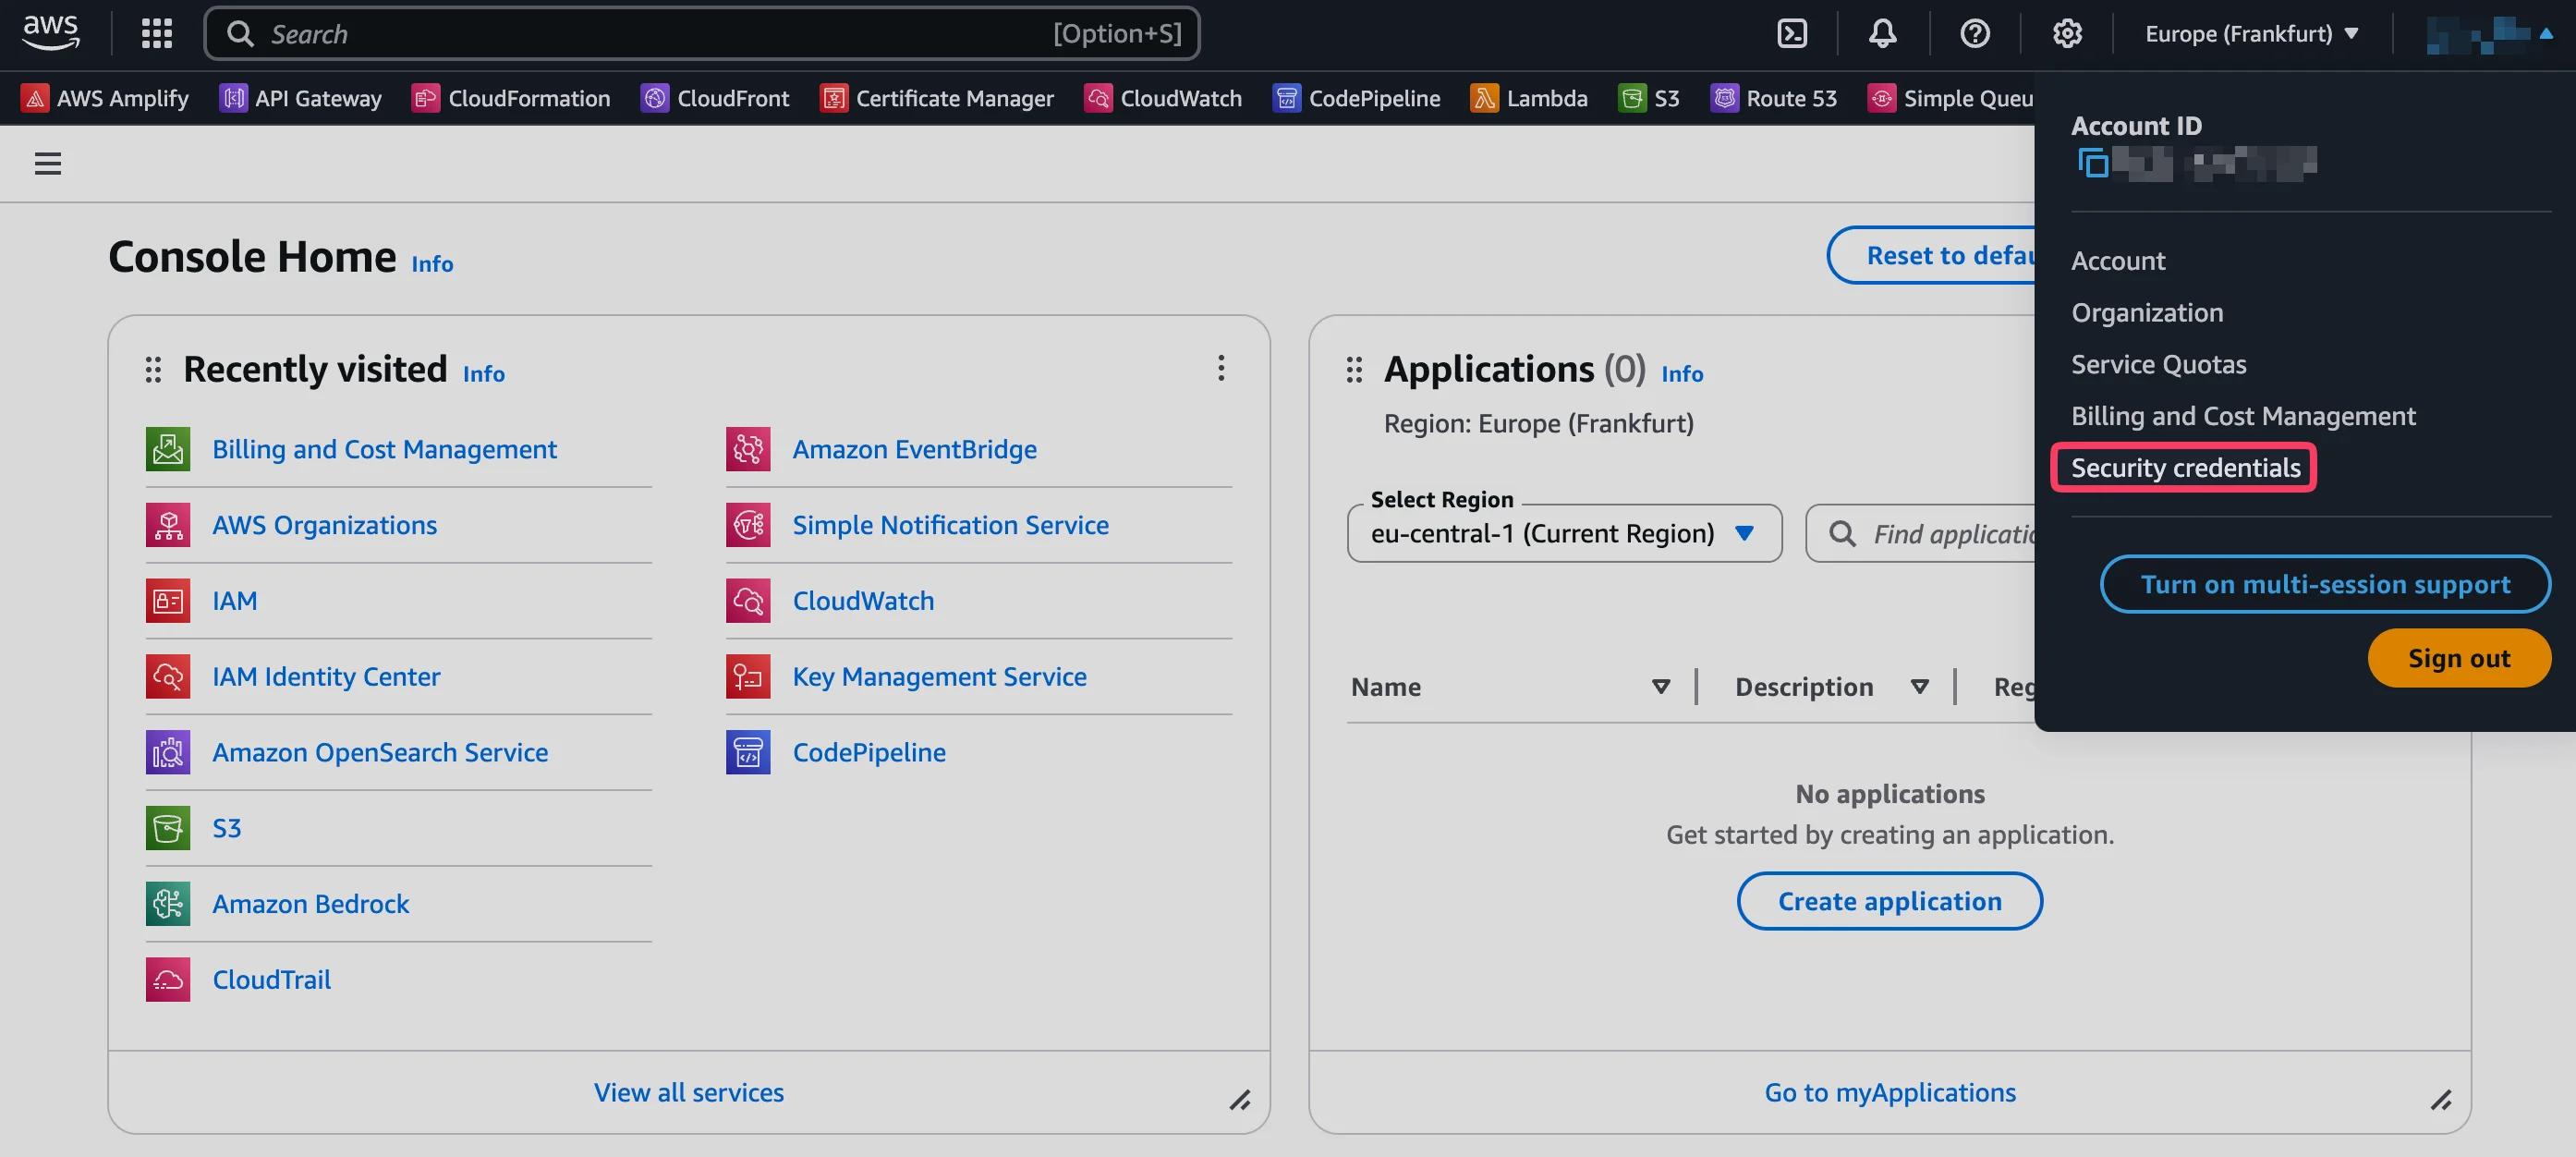Open Certificate Manager favorite shortcut
The height and width of the screenshot is (1157, 2576).
point(937,98)
